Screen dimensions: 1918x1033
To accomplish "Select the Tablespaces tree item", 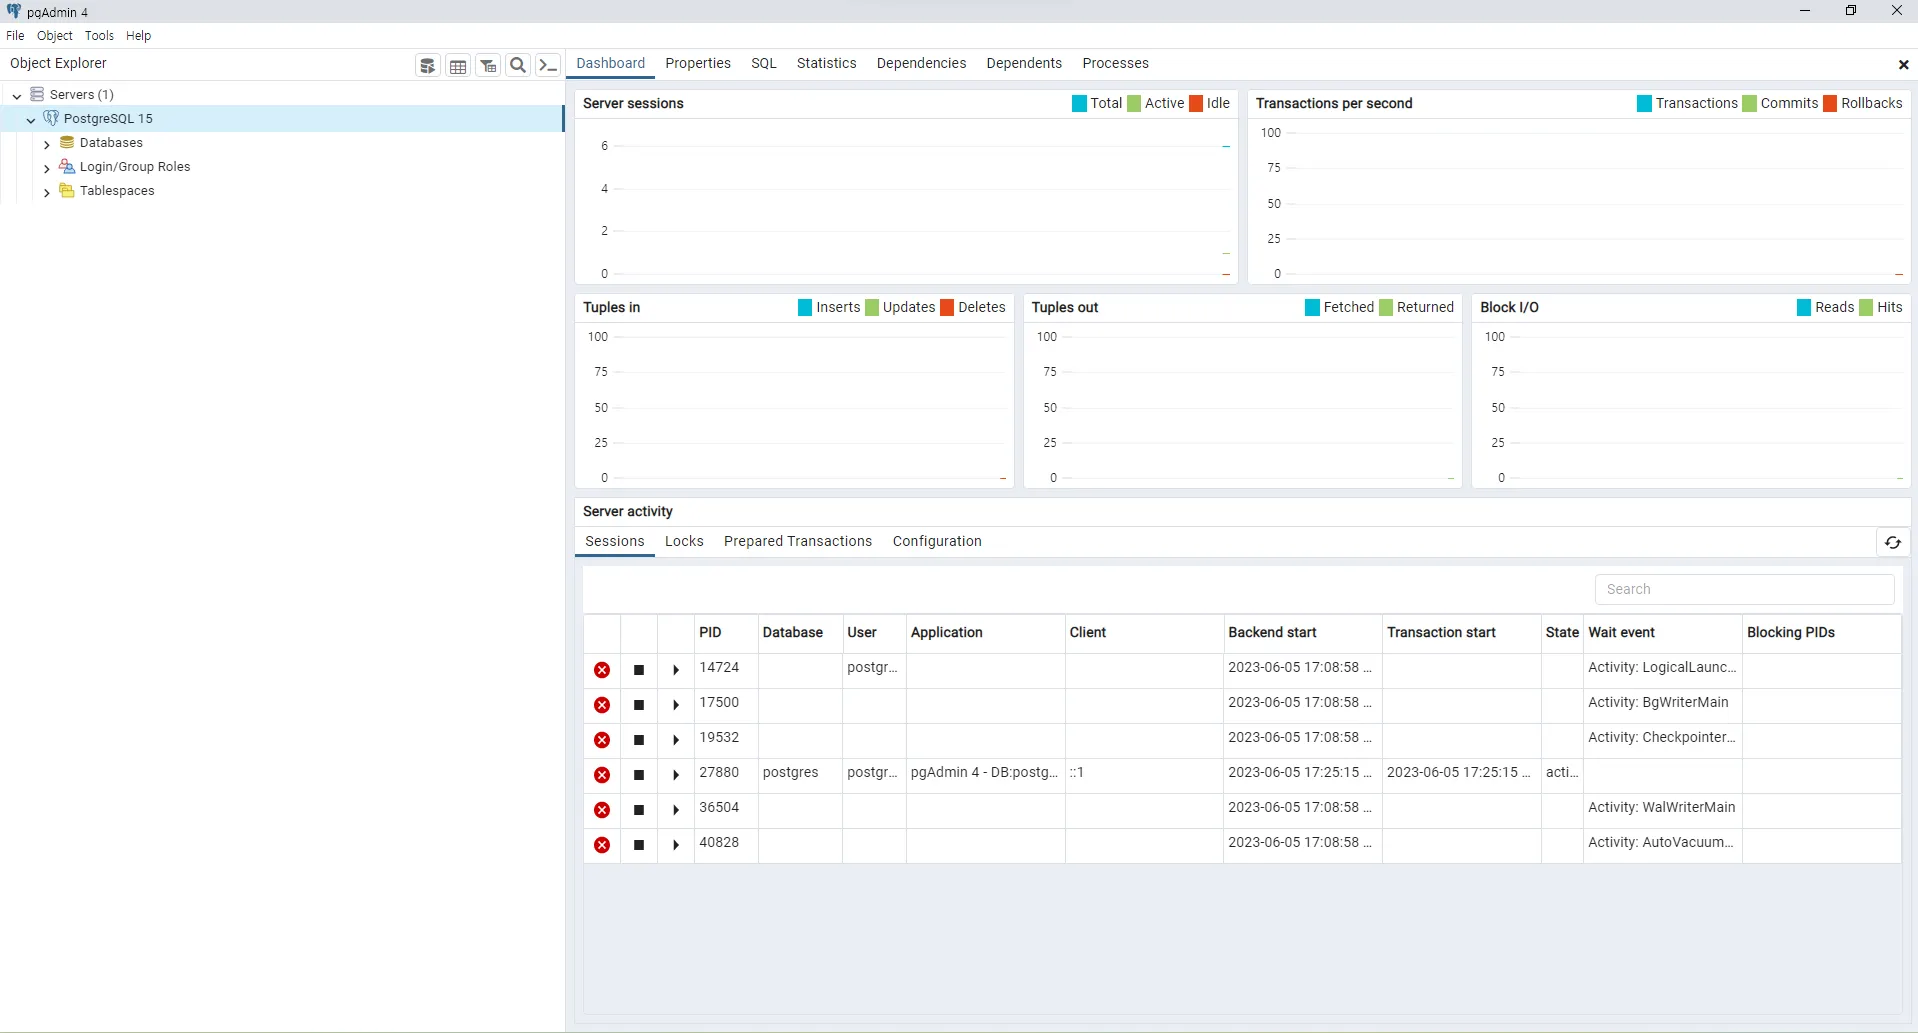I will [x=117, y=191].
